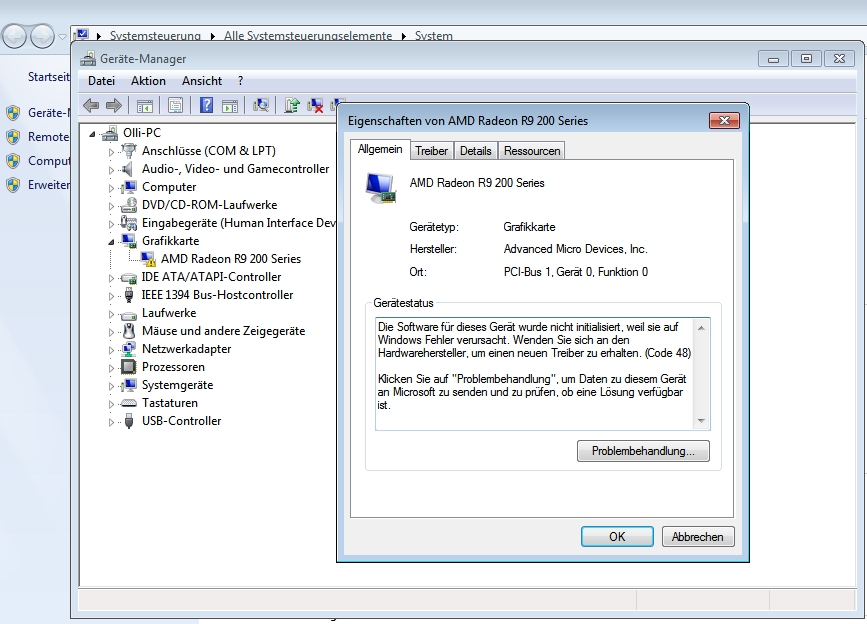The width and height of the screenshot is (867, 624).
Task: Click AMD Radeon warning icon in tree
Action: click(x=148, y=259)
